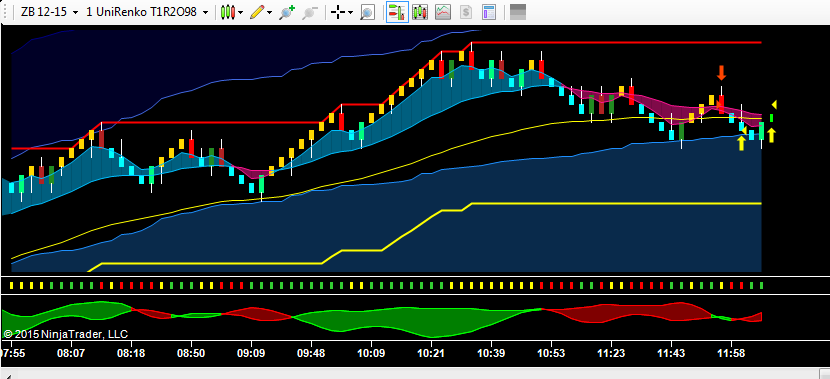The width and height of the screenshot is (830, 379).
Task: Click the 10:09 time axis label
Action: (371, 353)
